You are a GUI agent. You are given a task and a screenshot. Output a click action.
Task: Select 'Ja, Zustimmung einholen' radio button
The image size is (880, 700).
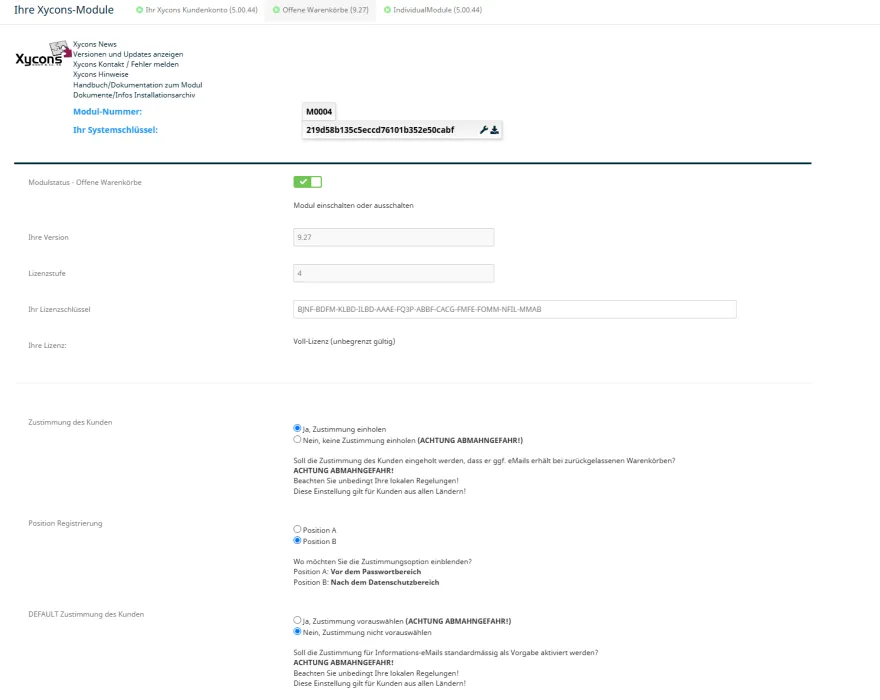coord(297,428)
